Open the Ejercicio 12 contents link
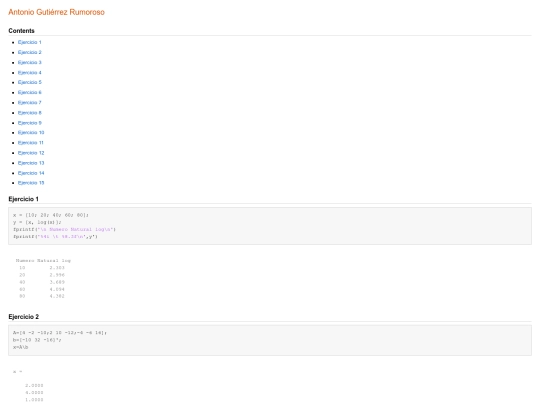Screen dimensions: 540x405 point(31,153)
